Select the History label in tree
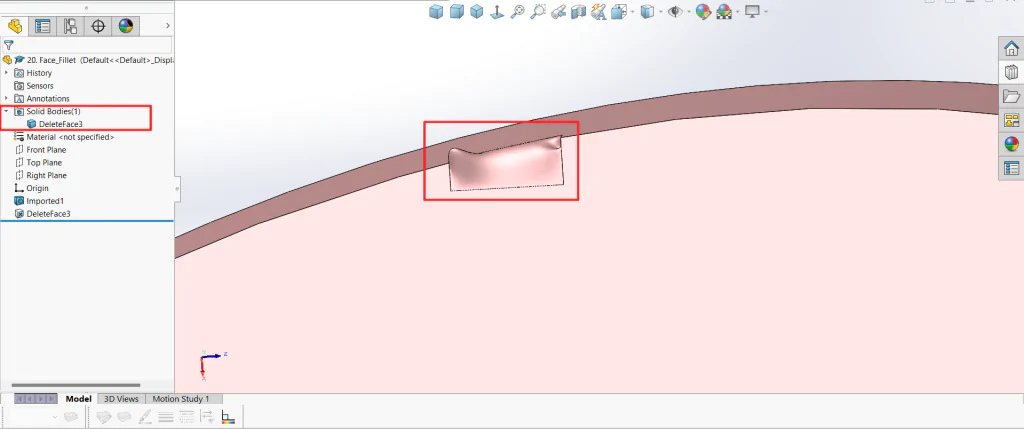The image size is (1024, 429). tap(39, 73)
